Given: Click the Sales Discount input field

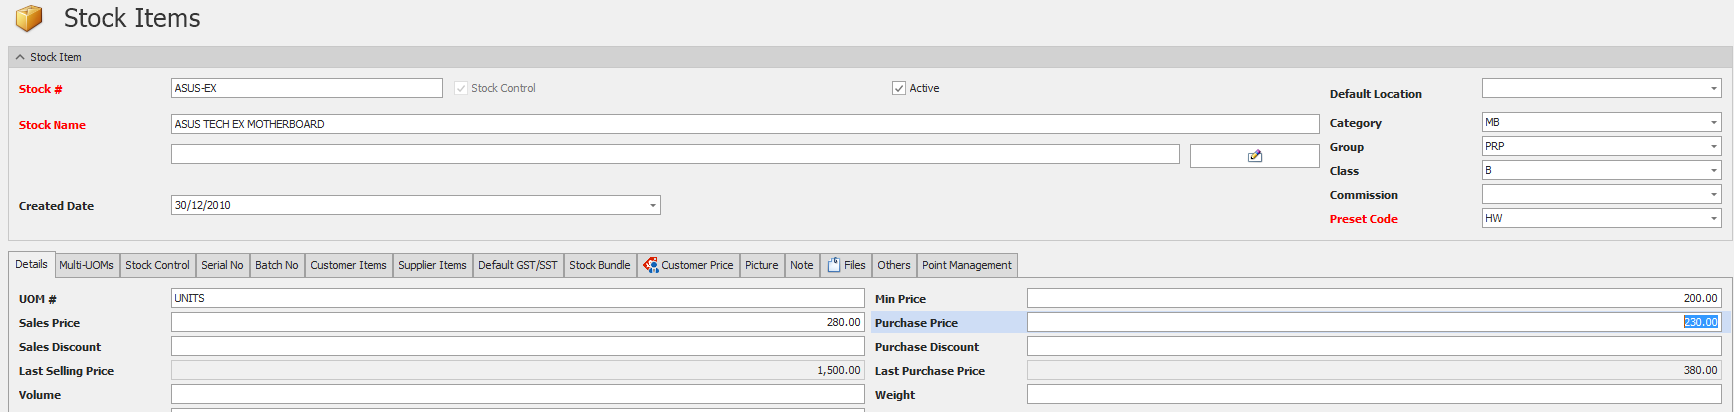Looking at the screenshot, I should [518, 346].
